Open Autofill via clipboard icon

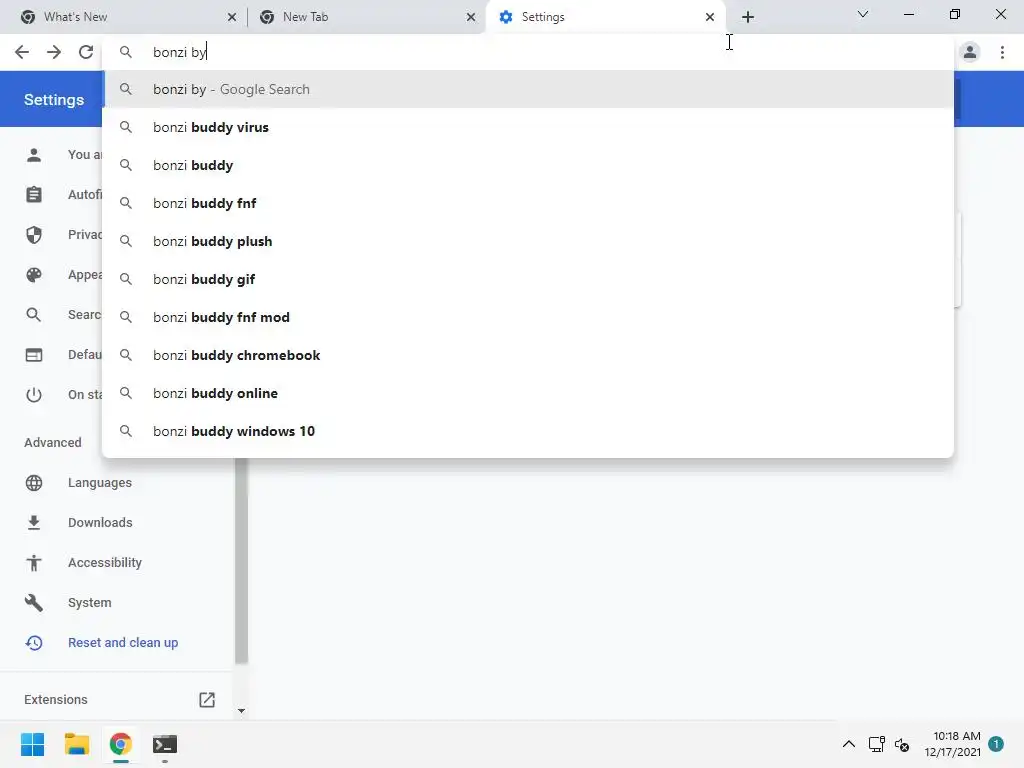pyautogui.click(x=34, y=195)
